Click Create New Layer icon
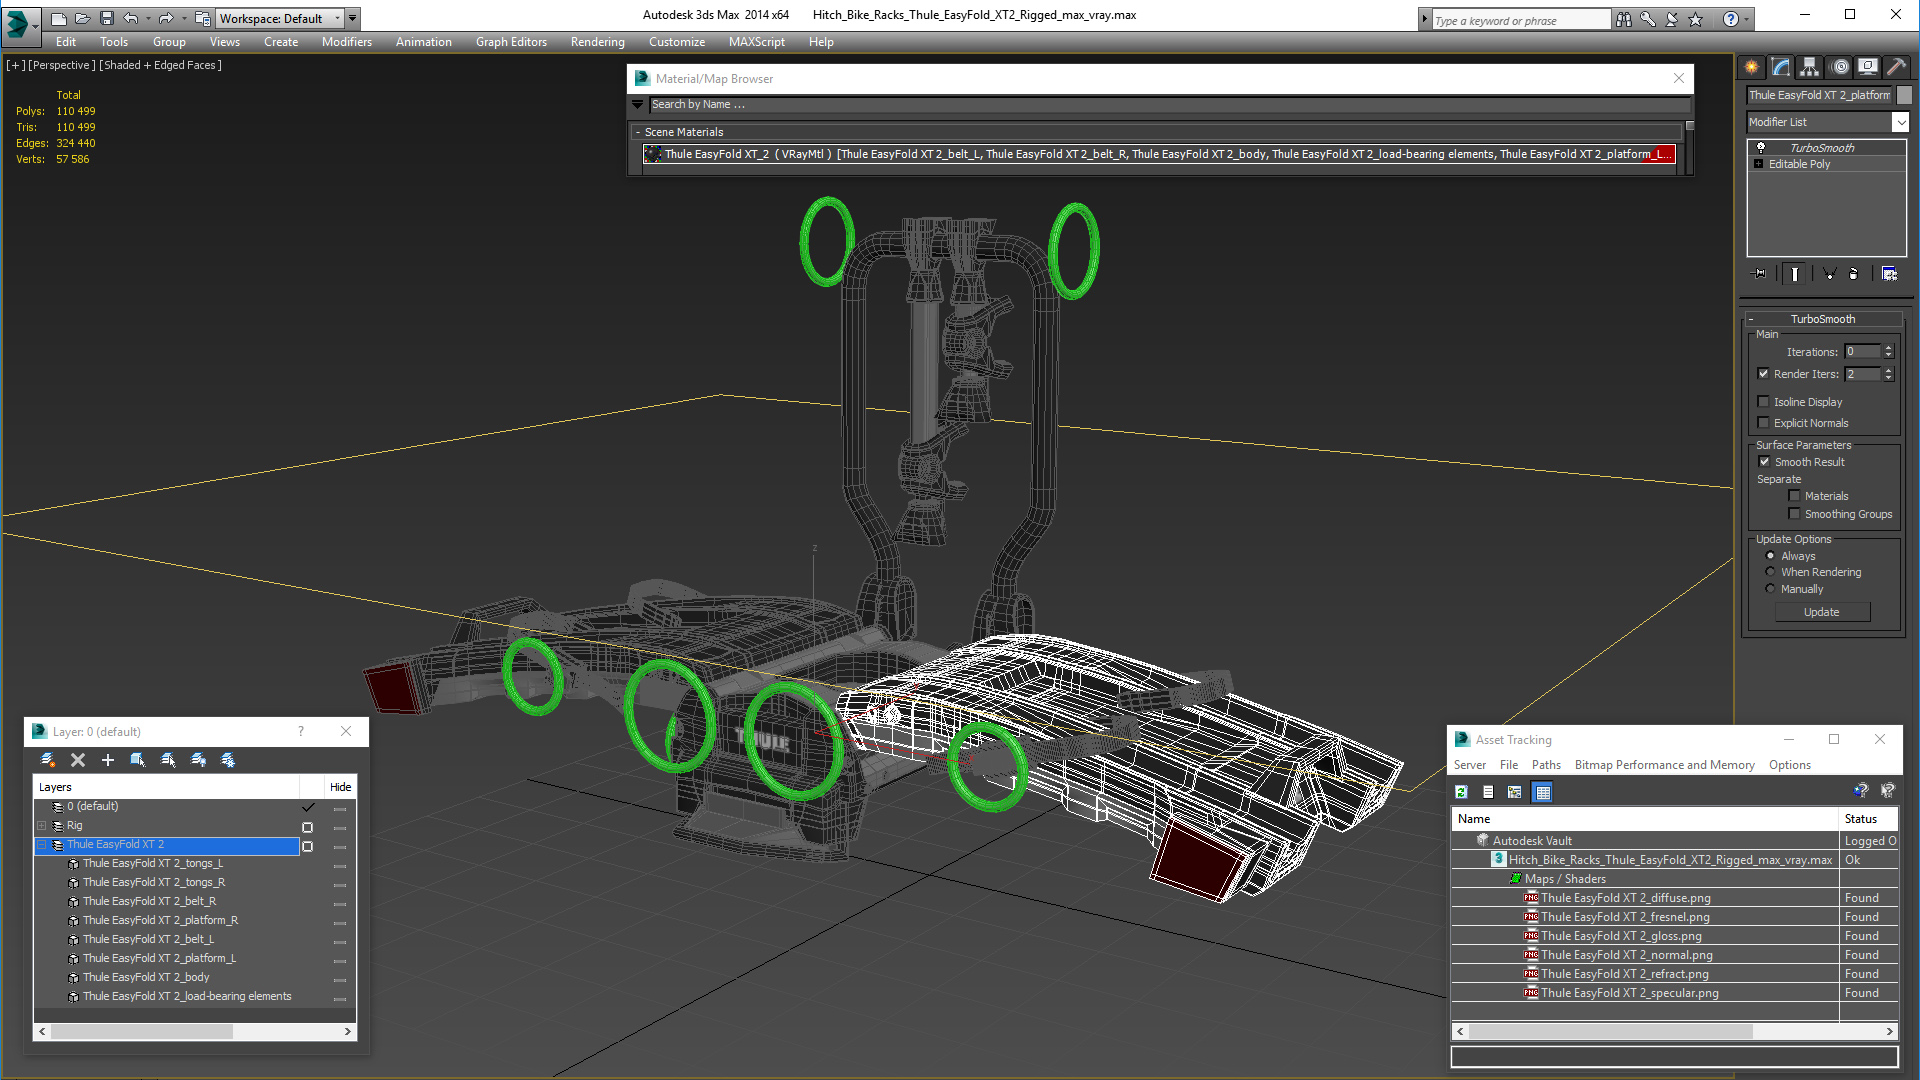Screen dimensions: 1920x1080 click(x=47, y=760)
